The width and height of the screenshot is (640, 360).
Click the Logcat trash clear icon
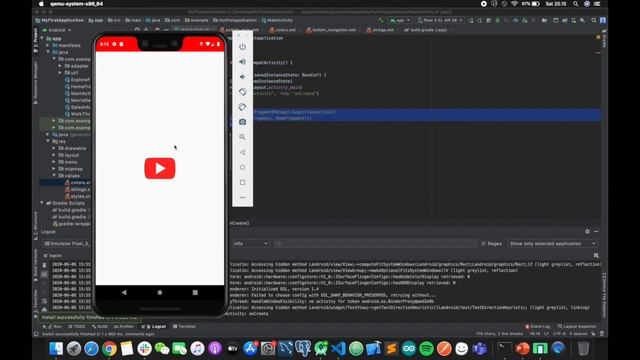pos(44,265)
